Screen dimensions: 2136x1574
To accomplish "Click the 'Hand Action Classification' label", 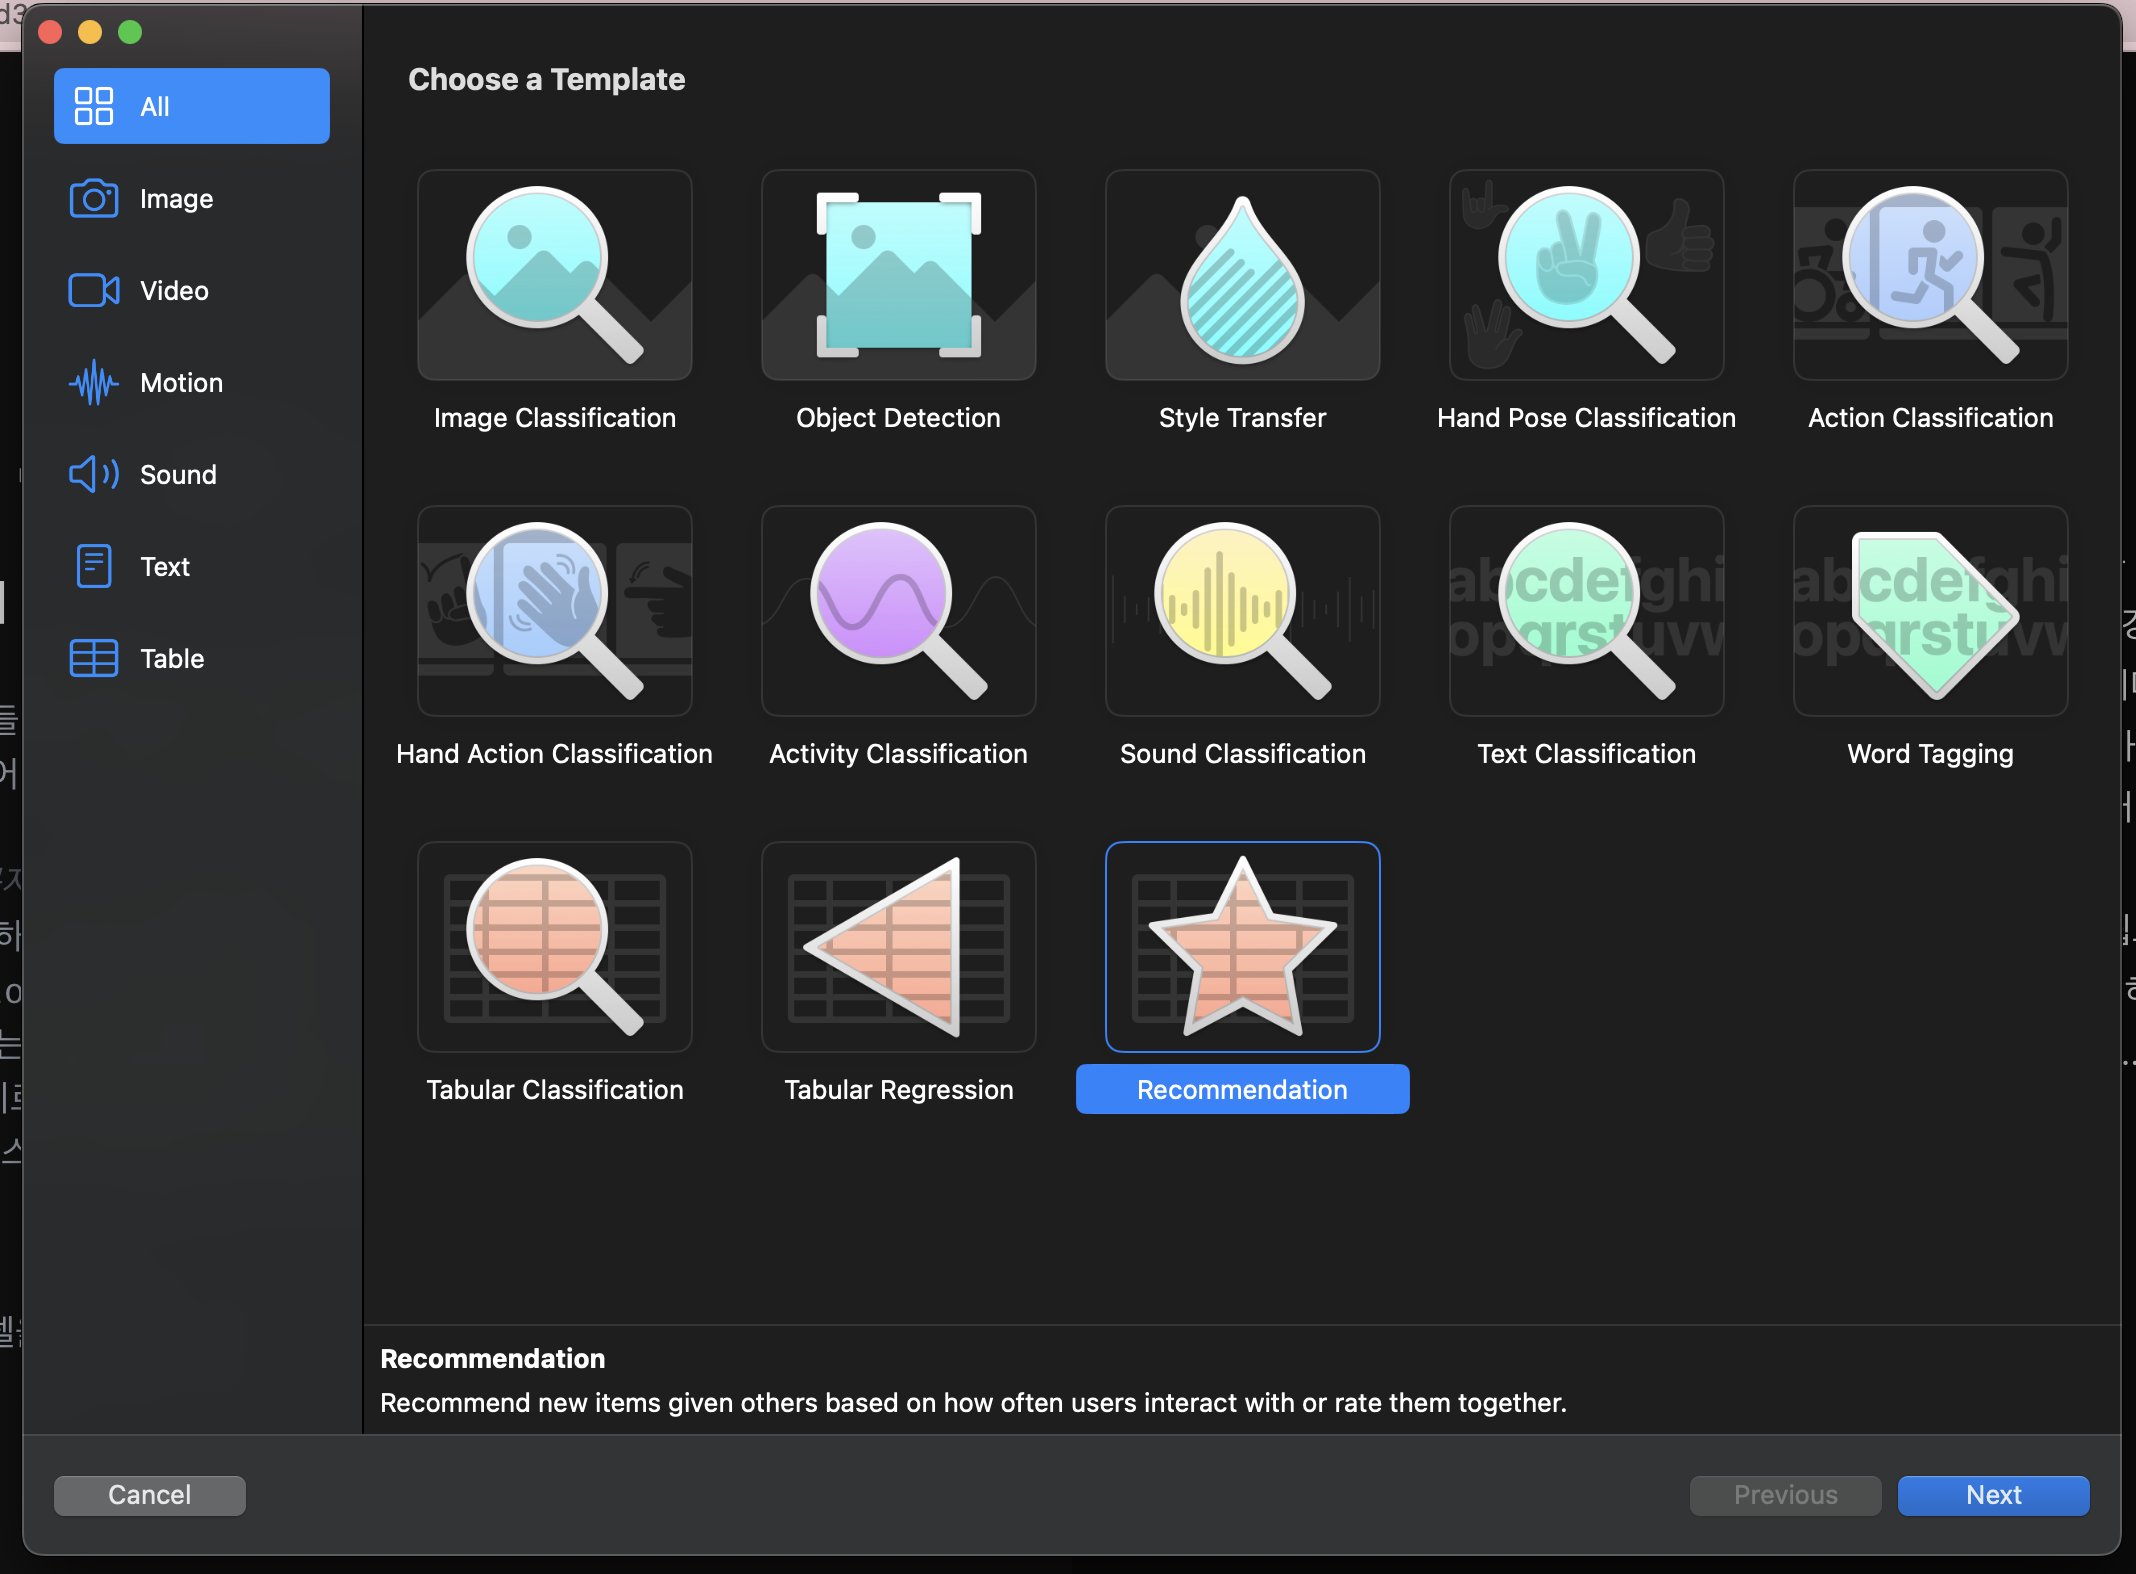I will tap(554, 754).
